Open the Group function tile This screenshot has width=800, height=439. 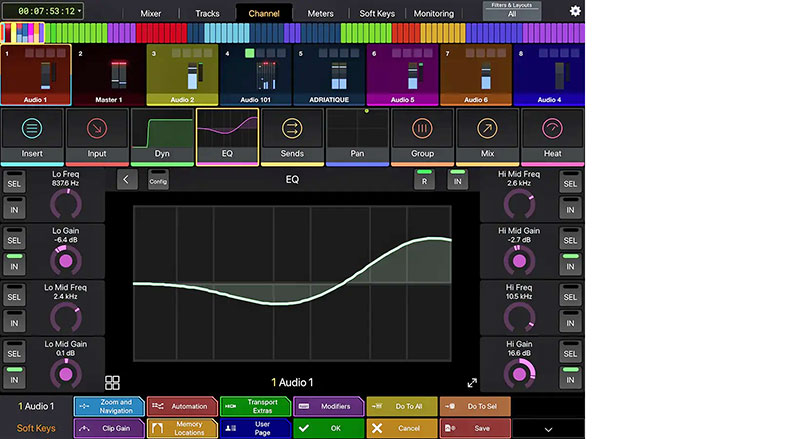[x=422, y=137]
